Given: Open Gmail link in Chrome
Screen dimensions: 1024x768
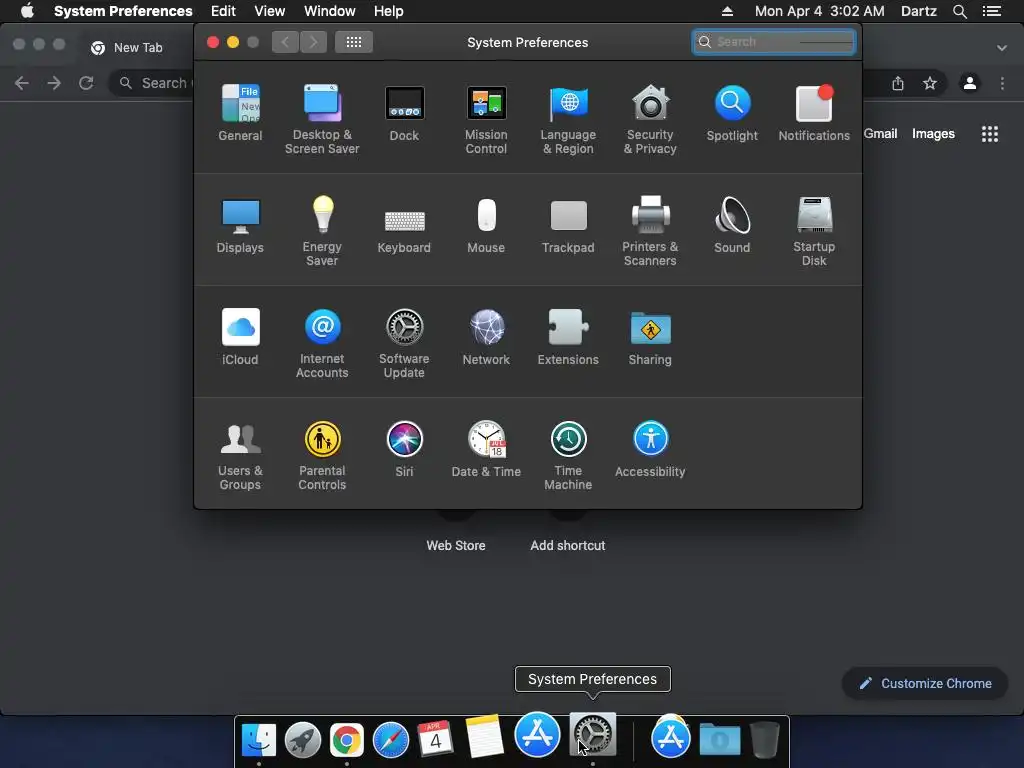Looking at the screenshot, I should point(880,133).
